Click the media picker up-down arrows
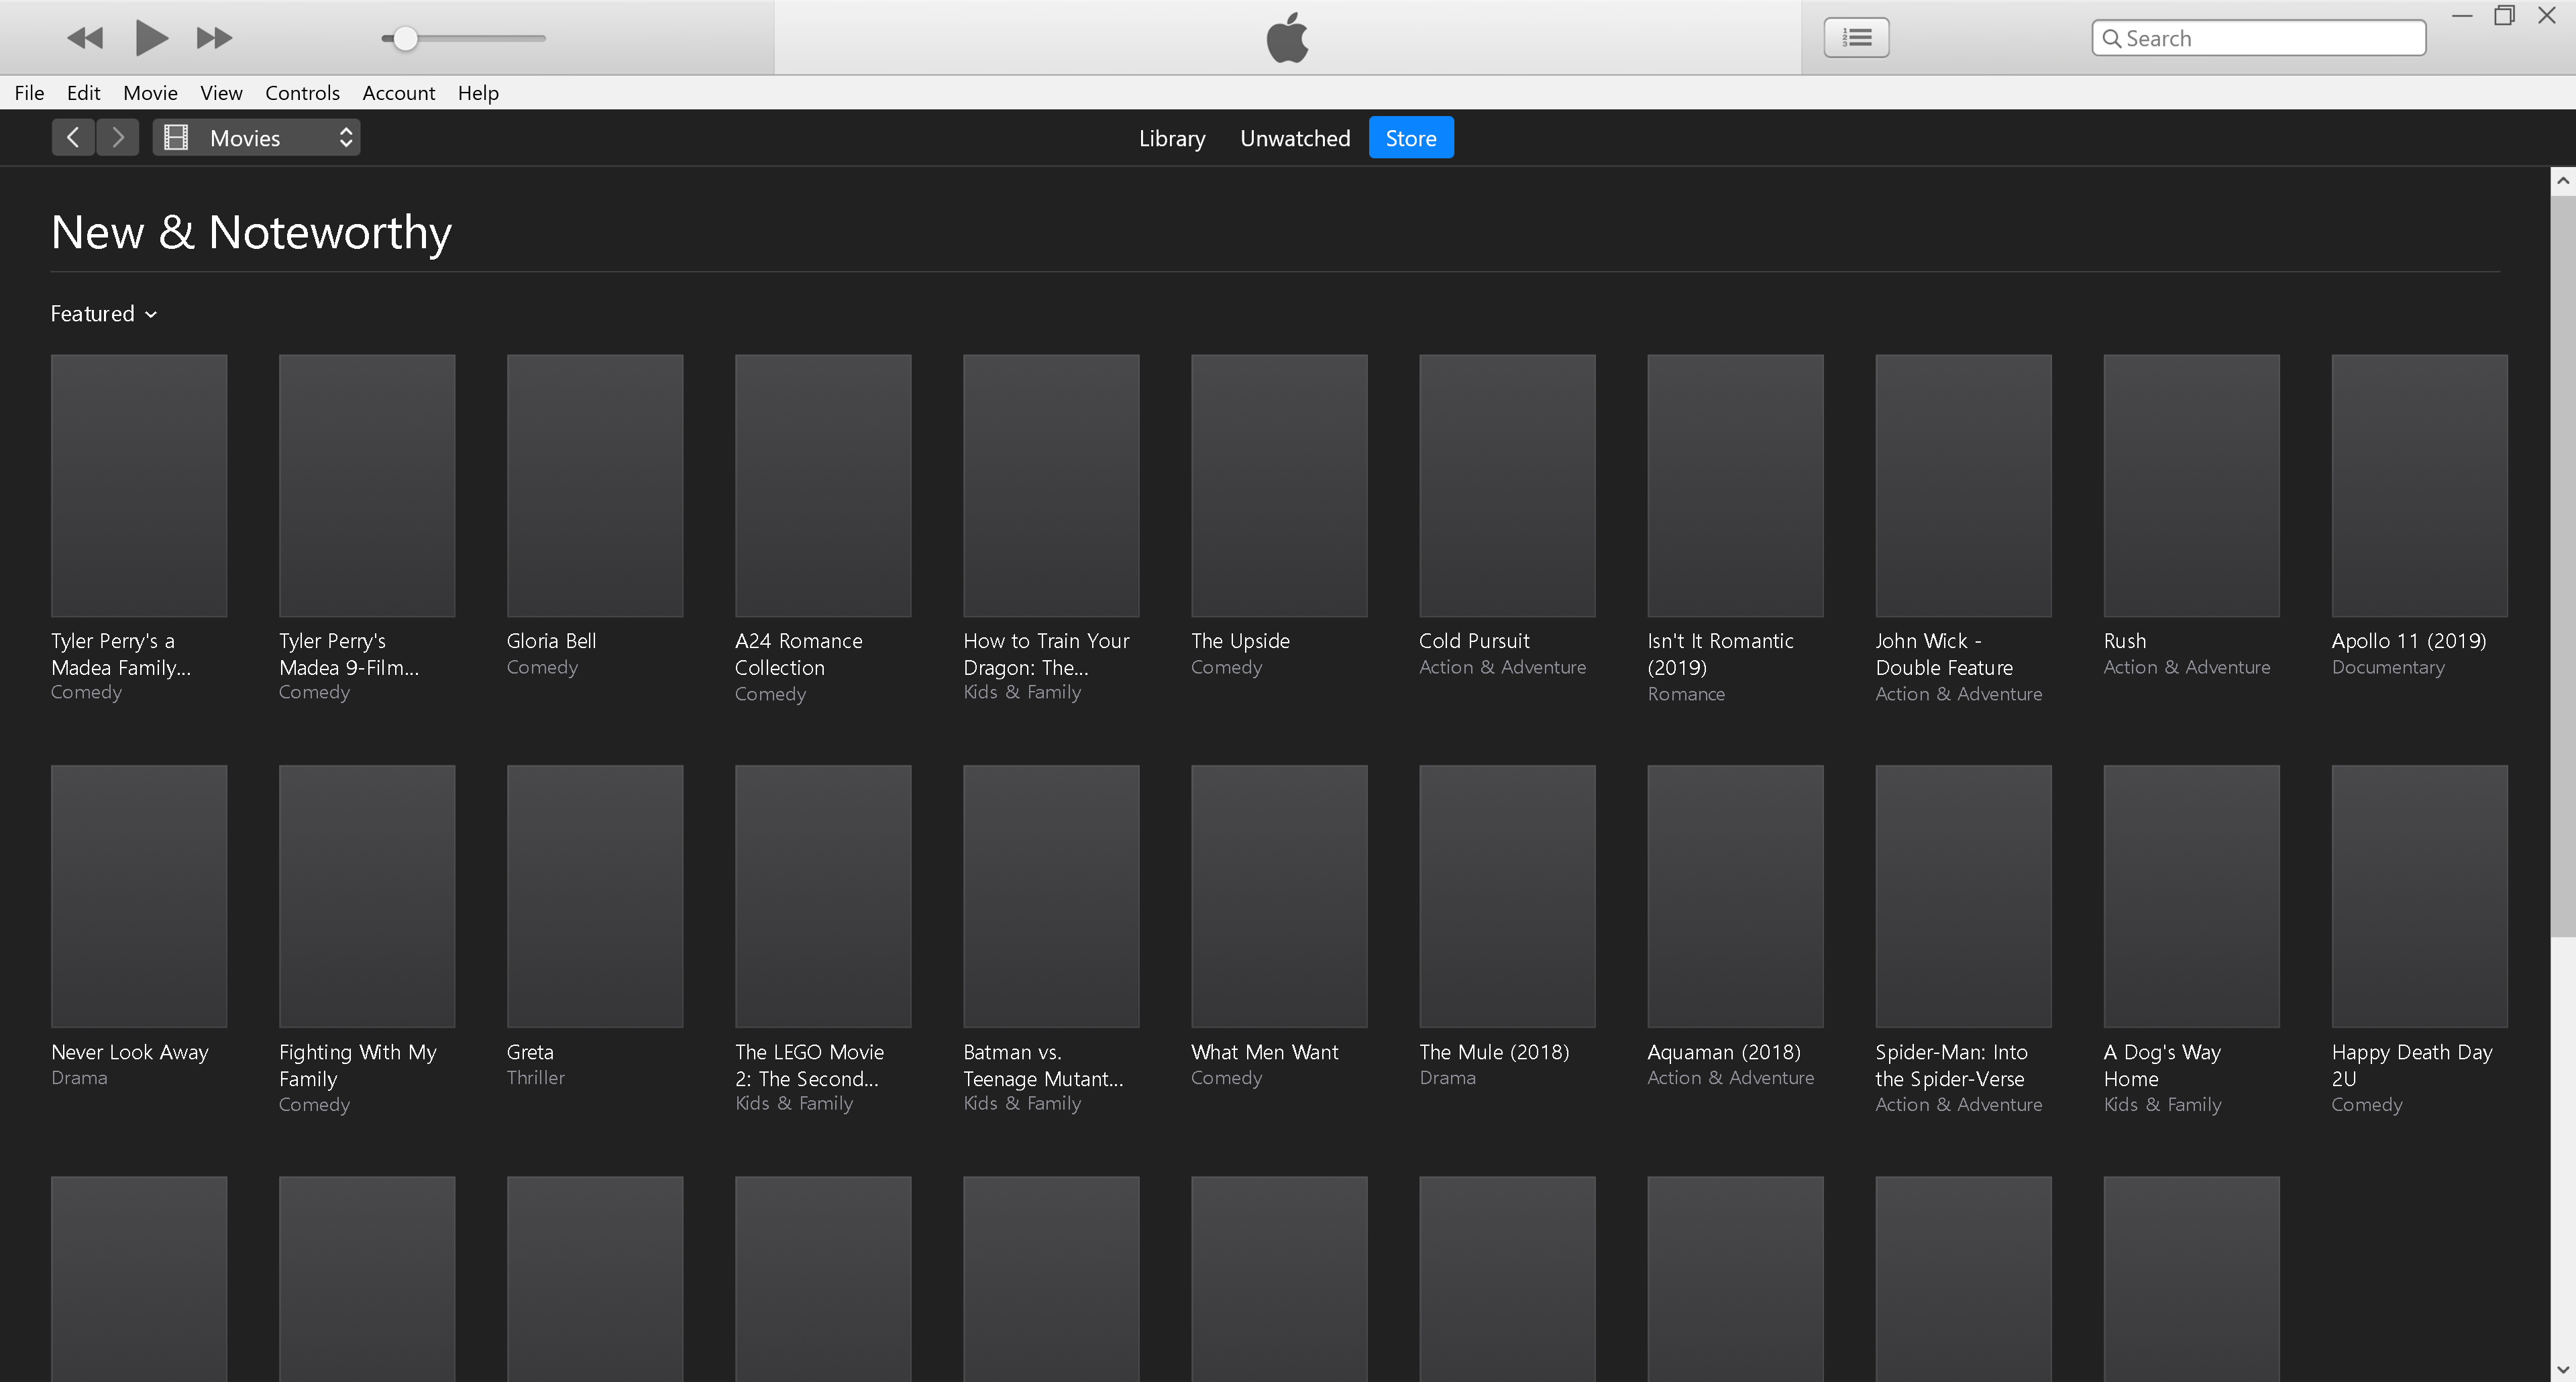 point(346,138)
